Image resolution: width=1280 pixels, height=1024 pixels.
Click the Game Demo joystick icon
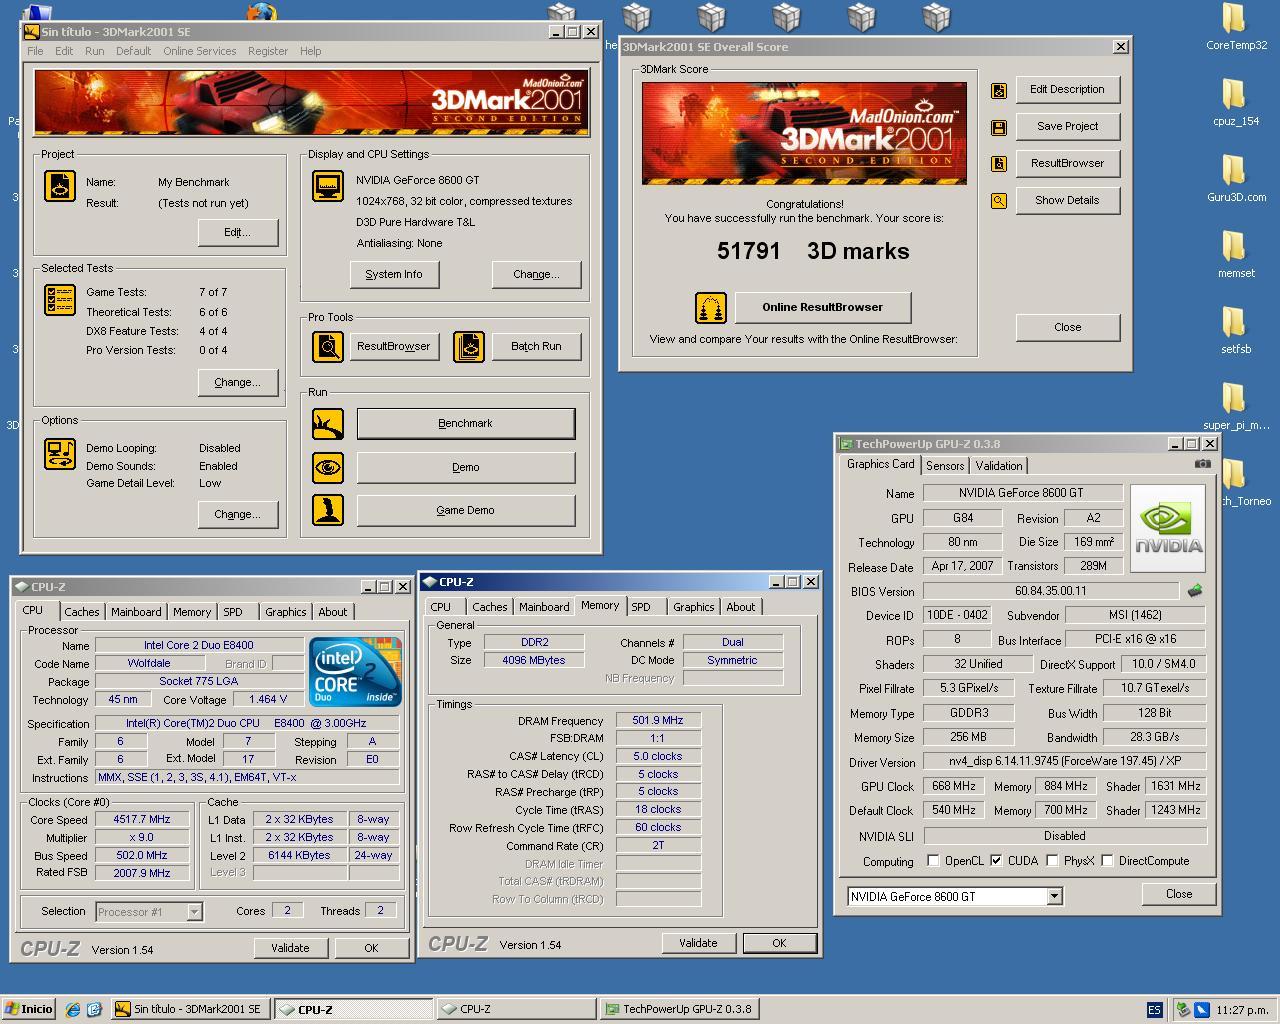point(328,510)
